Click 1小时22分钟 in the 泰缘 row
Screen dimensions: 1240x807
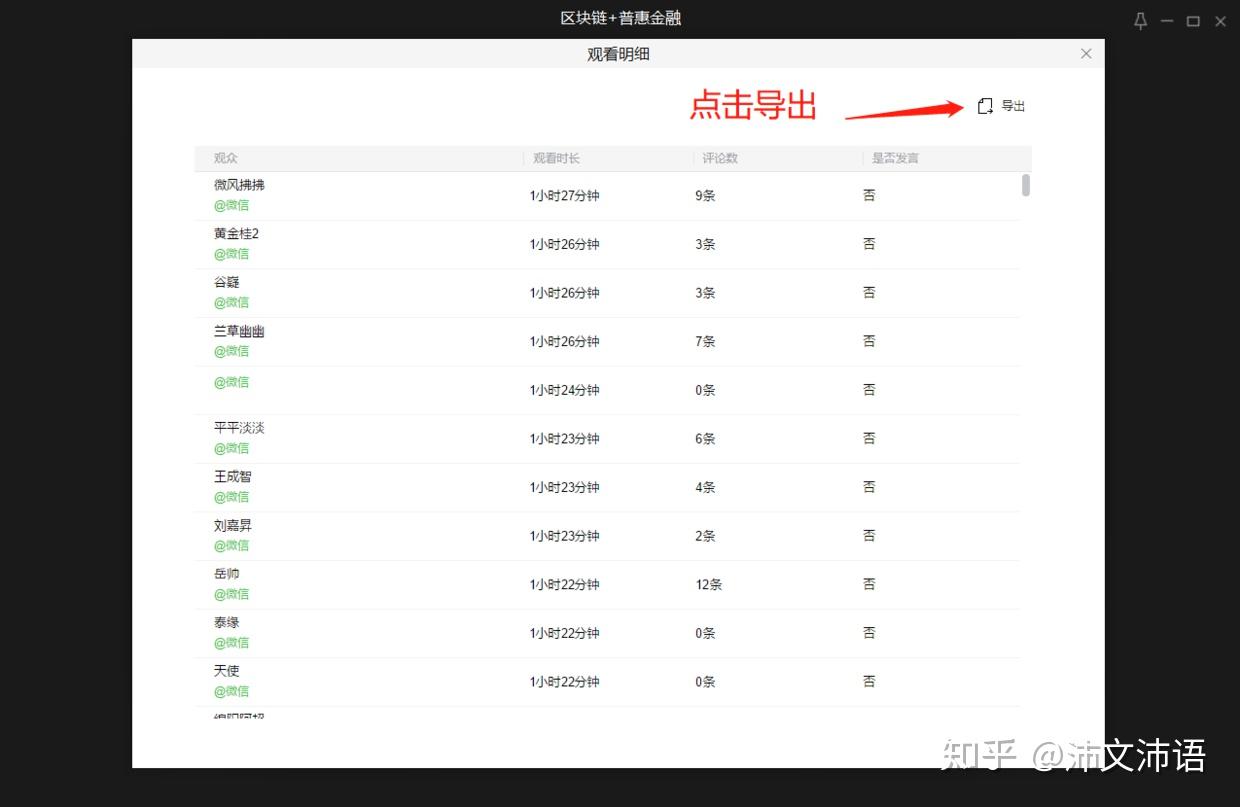coord(565,633)
